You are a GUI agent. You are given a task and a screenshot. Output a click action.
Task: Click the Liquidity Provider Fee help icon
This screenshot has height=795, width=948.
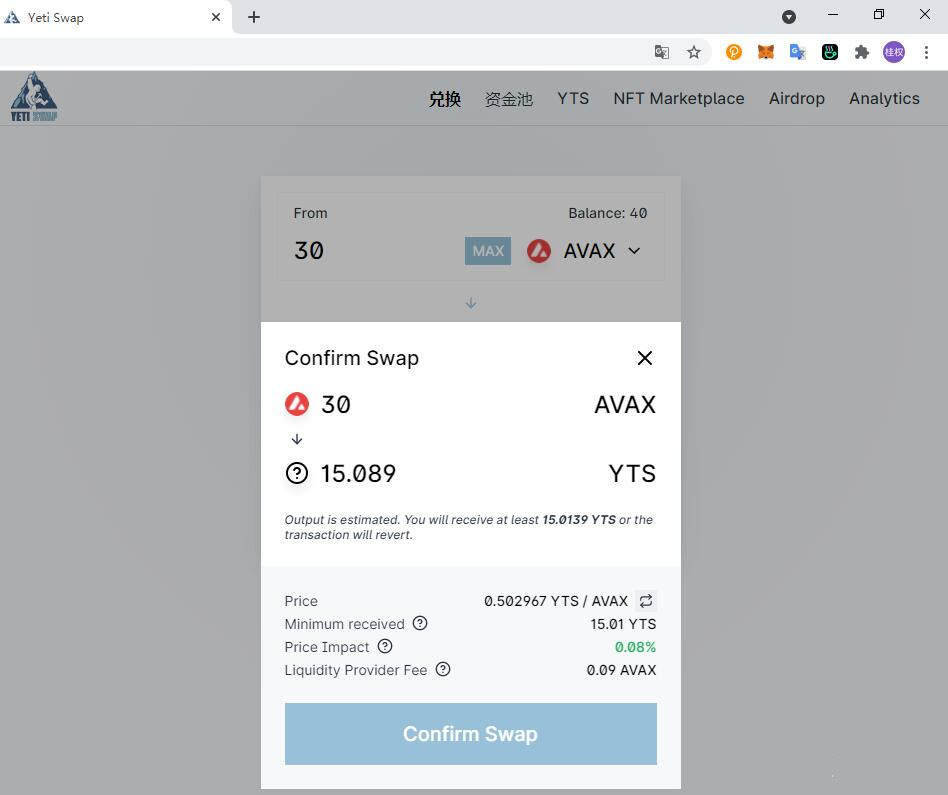443,669
